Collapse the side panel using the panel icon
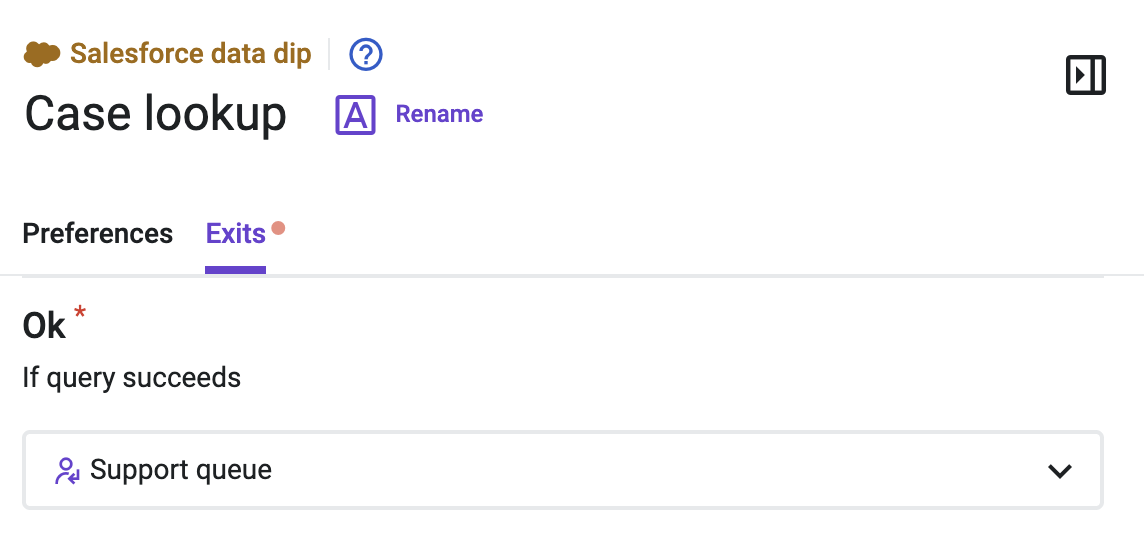 [1086, 75]
